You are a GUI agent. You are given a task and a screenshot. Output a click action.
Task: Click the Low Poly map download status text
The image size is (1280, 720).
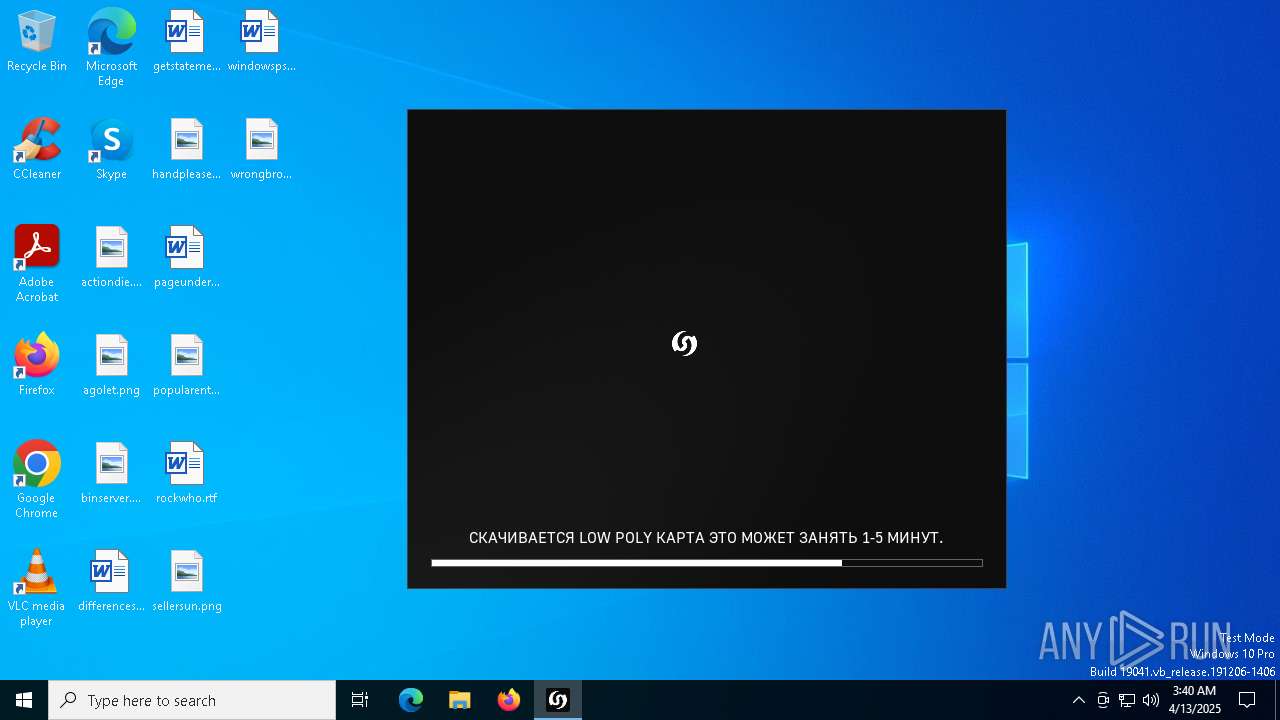(706, 538)
